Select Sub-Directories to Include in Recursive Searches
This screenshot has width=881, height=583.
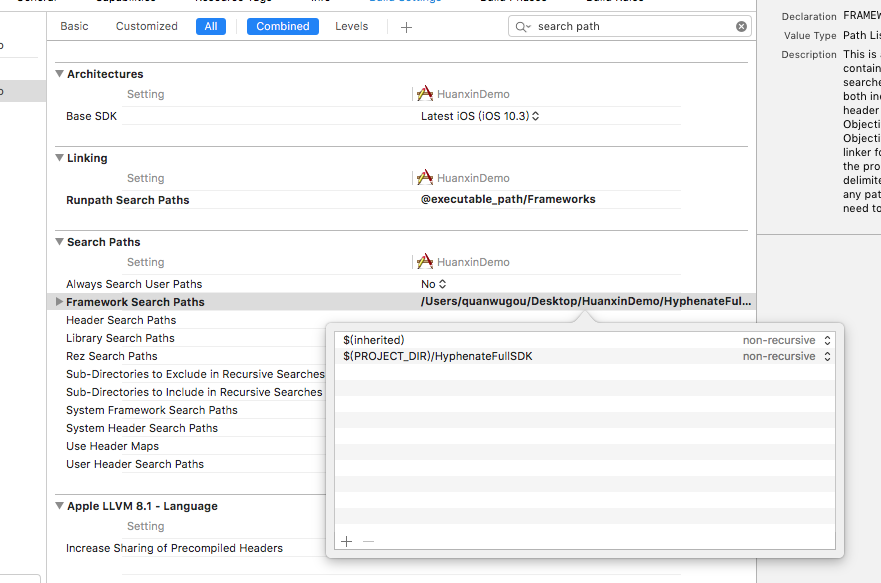point(194,392)
